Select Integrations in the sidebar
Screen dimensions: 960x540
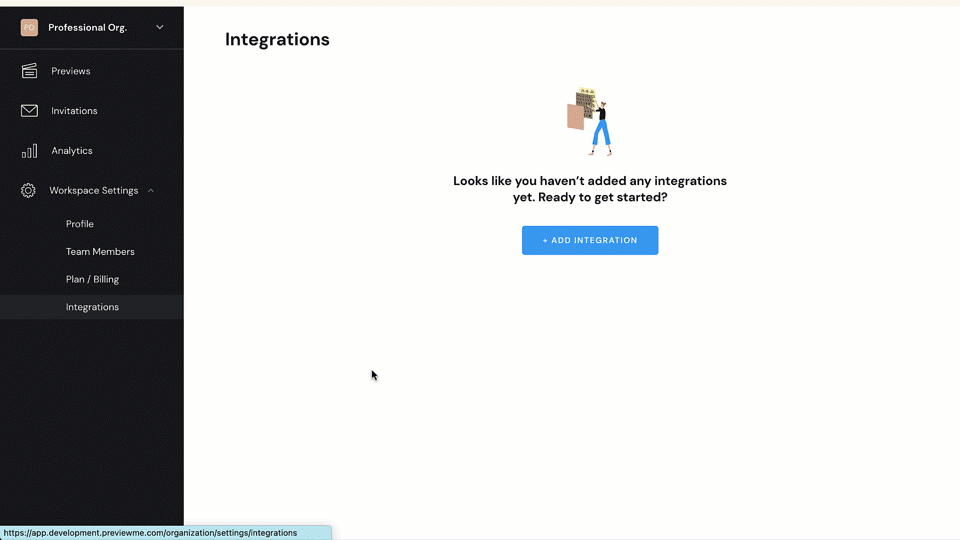pyautogui.click(x=92, y=307)
